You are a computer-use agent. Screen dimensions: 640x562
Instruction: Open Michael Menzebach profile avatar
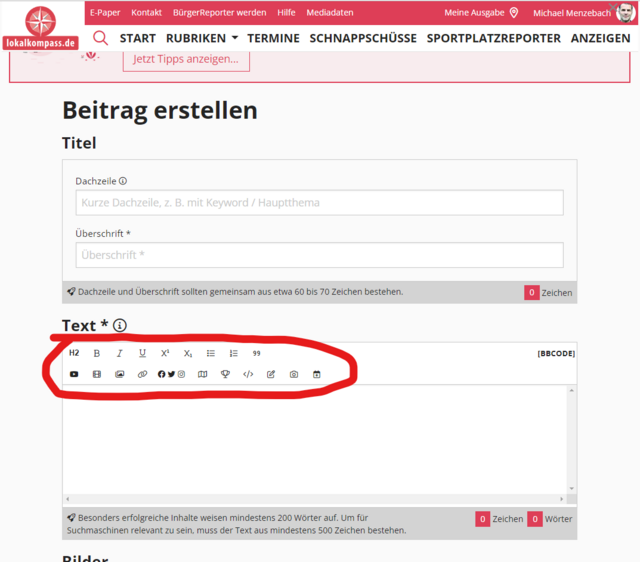pyautogui.click(x=625, y=13)
